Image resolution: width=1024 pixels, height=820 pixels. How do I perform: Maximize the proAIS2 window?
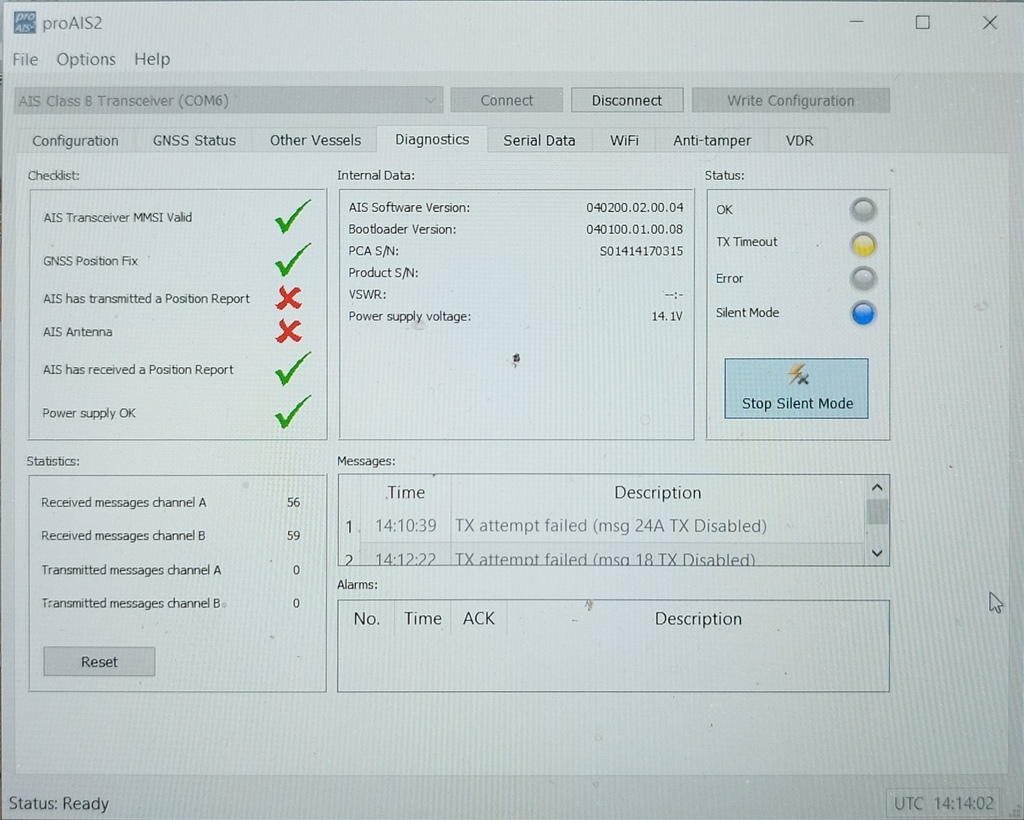point(923,22)
